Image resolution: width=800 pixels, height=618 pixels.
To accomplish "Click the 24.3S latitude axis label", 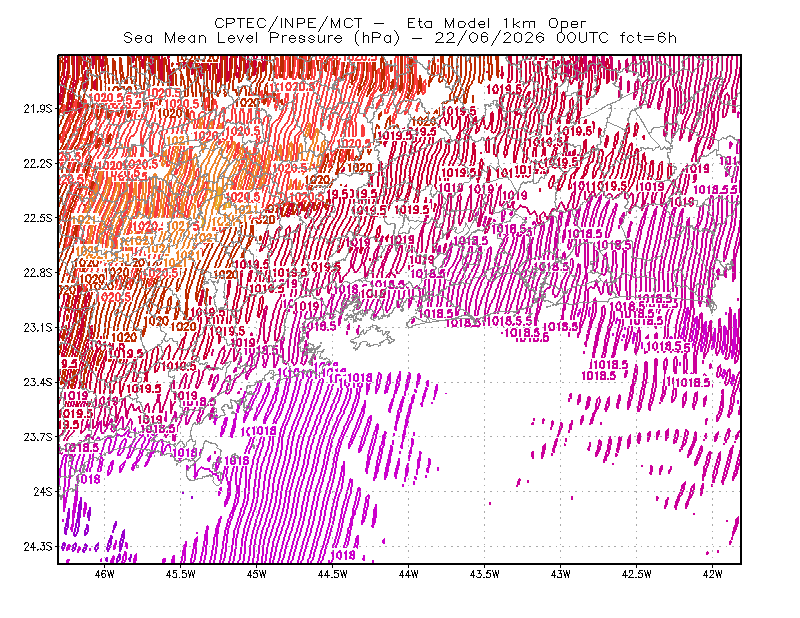I will tap(37, 547).
